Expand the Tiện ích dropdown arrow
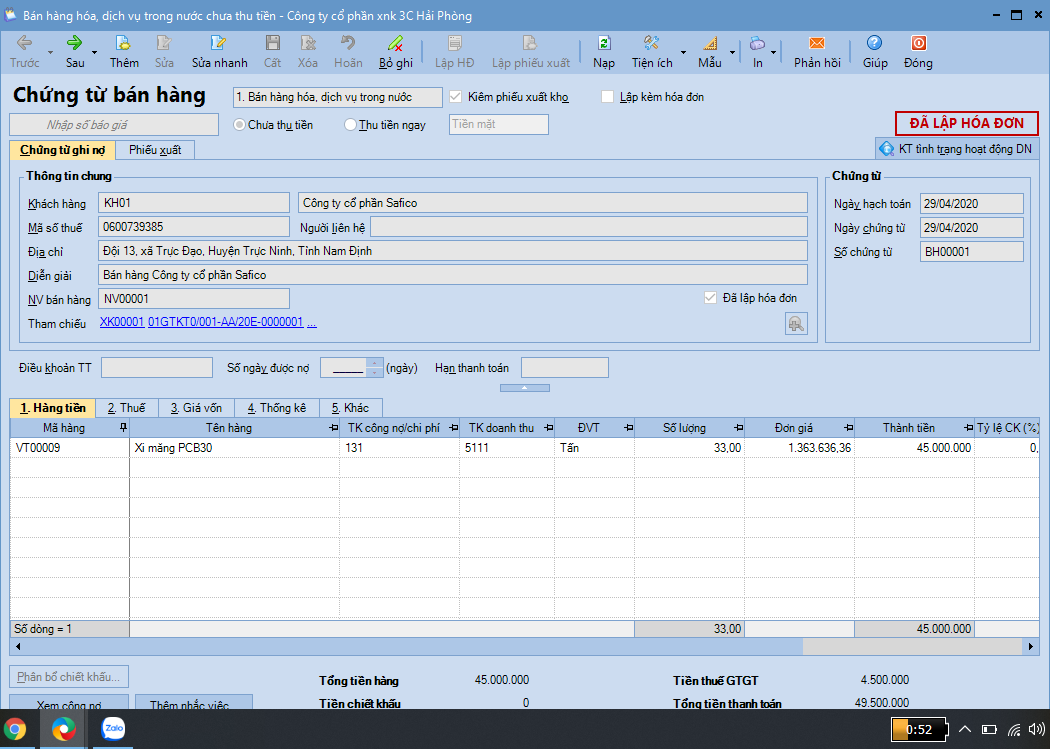The height and width of the screenshot is (749, 1050). point(683,52)
